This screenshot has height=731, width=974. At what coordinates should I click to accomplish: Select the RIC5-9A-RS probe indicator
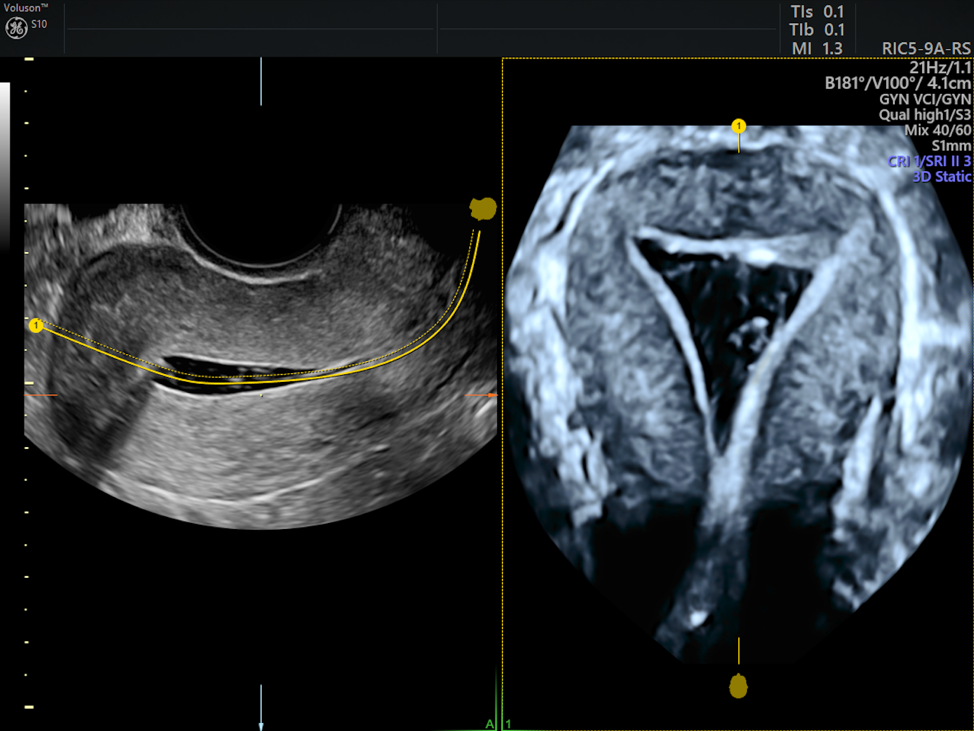pos(925,46)
